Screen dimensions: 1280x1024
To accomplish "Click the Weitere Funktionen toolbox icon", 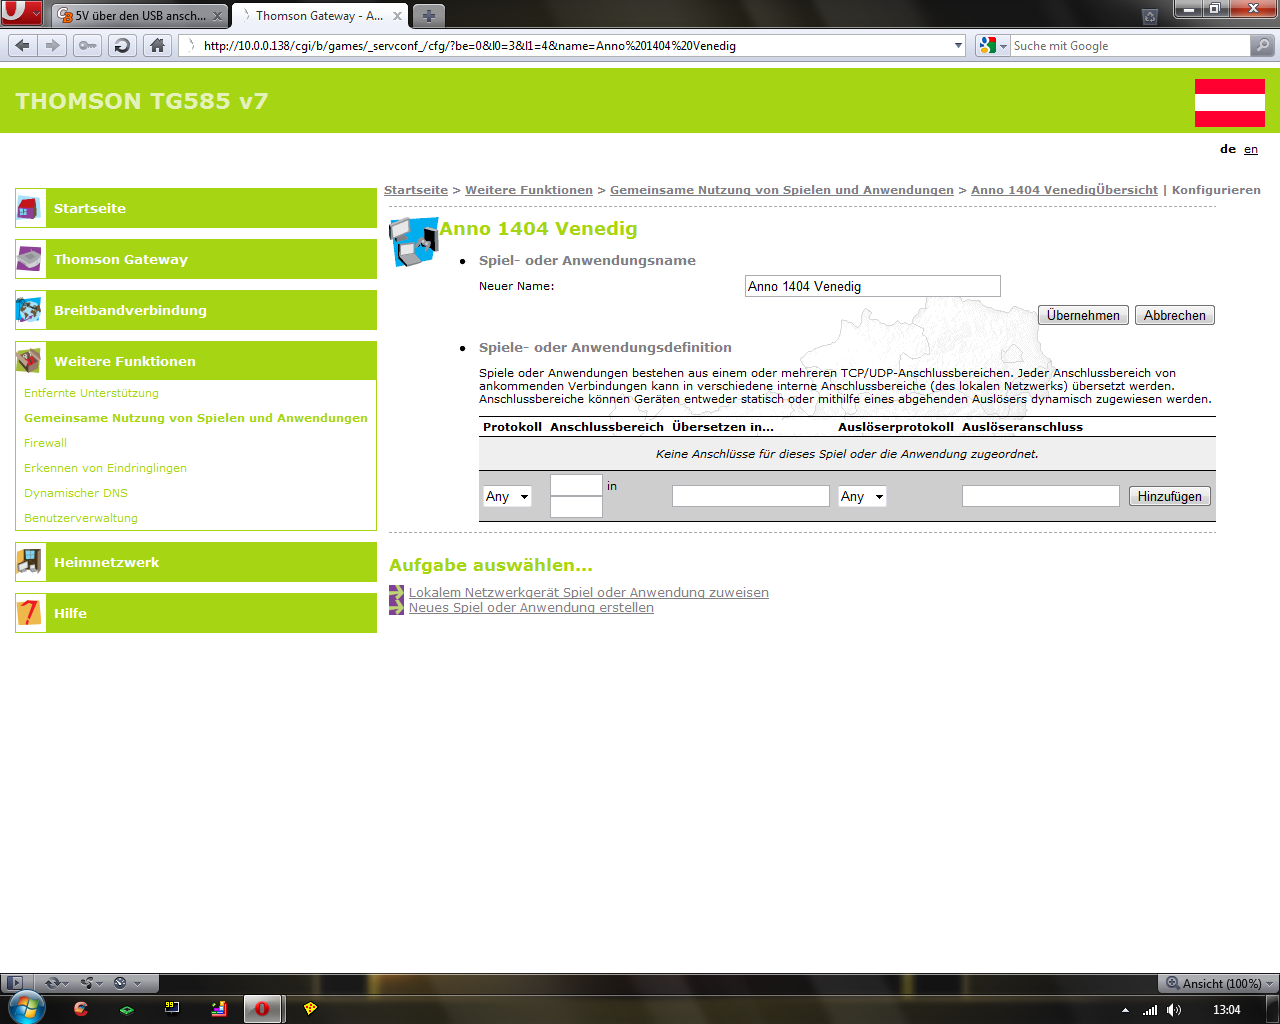I will 29,361.
